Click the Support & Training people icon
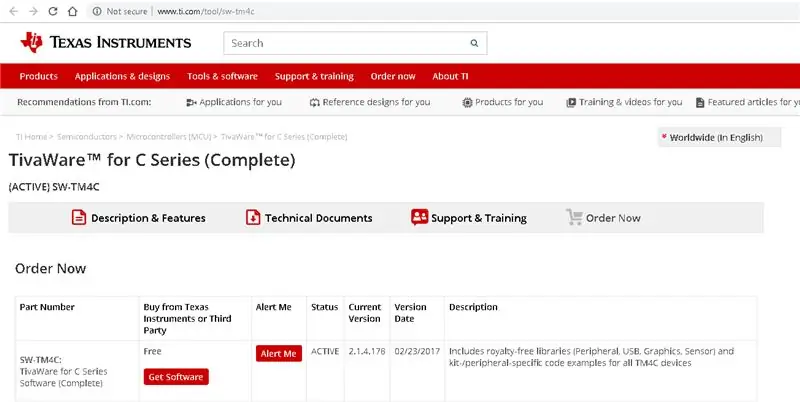This screenshot has height=402, width=800. [x=419, y=218]
